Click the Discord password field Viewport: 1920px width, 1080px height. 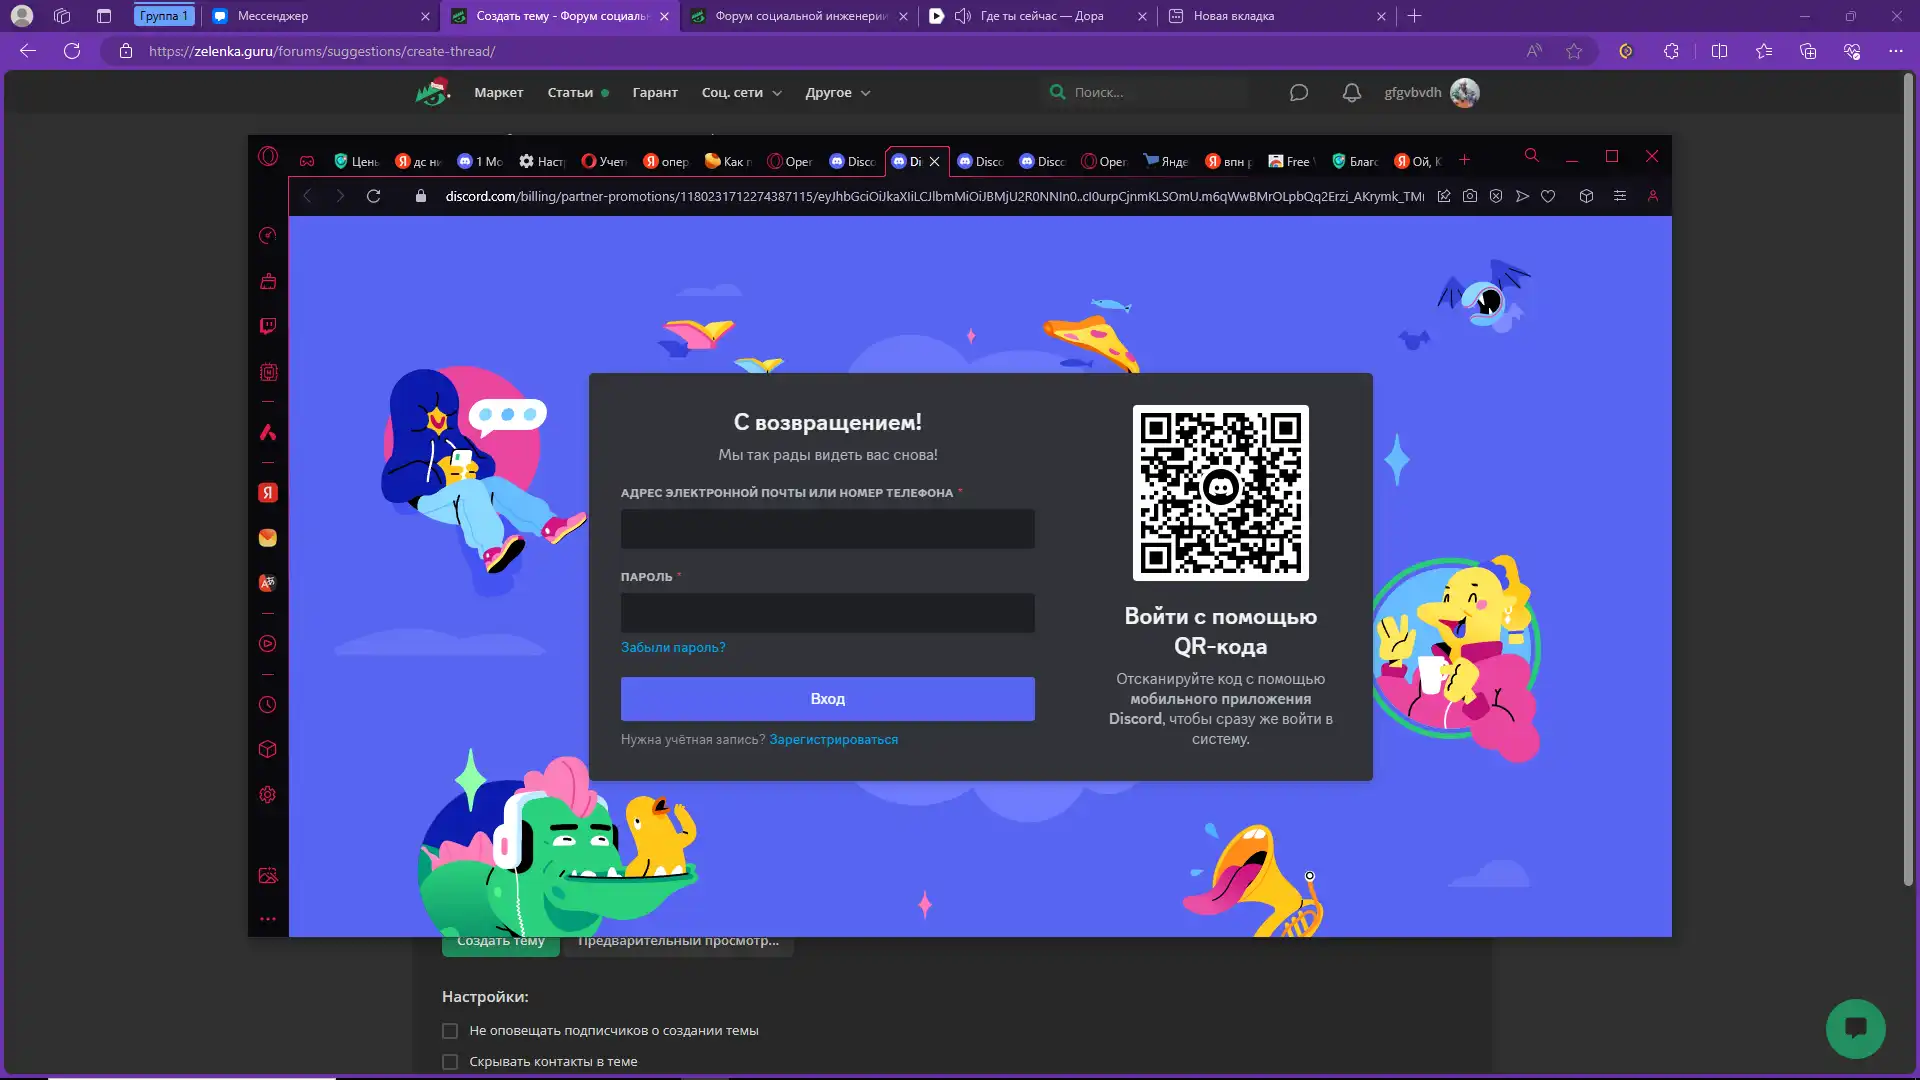coord(827,613)
